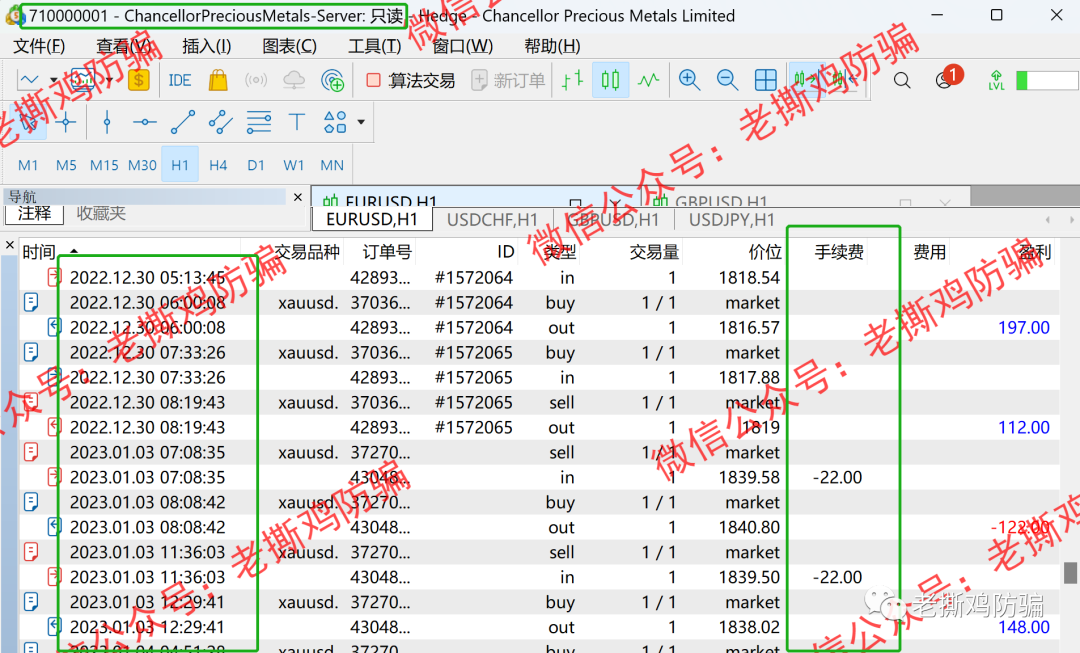Switch to the USDCHF,H1 chart tab
Image resolution: width=1080 pixels, height=653 pixels.
click(492, 220)
